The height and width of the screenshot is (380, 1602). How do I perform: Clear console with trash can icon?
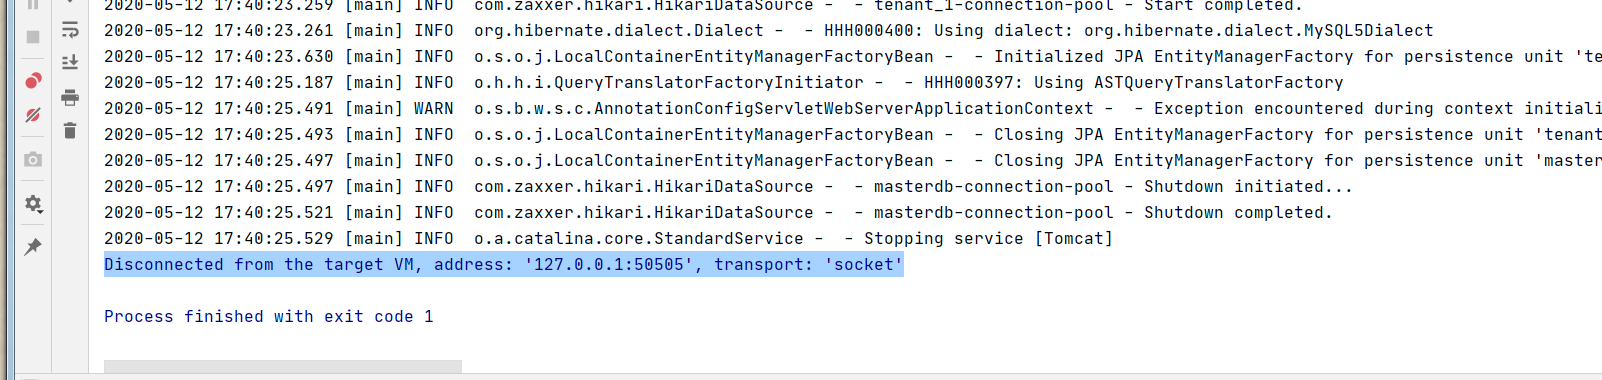(70, 130)
